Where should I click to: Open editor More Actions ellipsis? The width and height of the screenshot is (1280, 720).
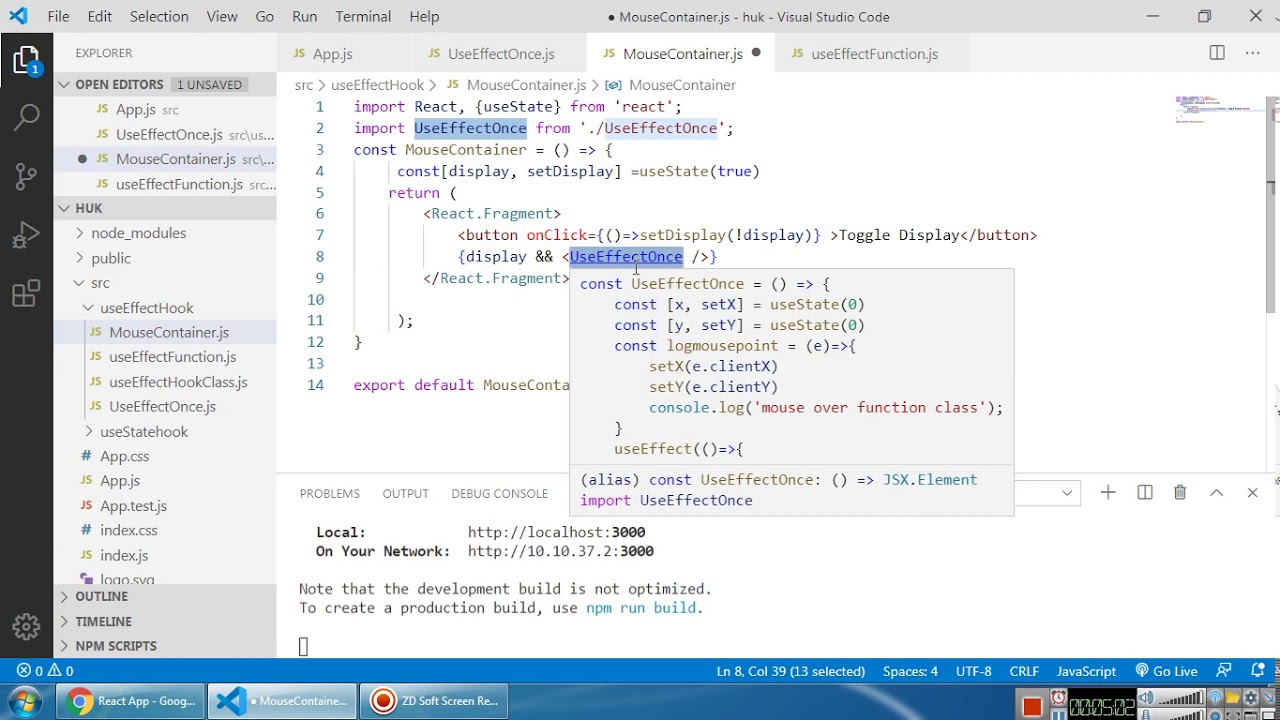click(1252, 53)
